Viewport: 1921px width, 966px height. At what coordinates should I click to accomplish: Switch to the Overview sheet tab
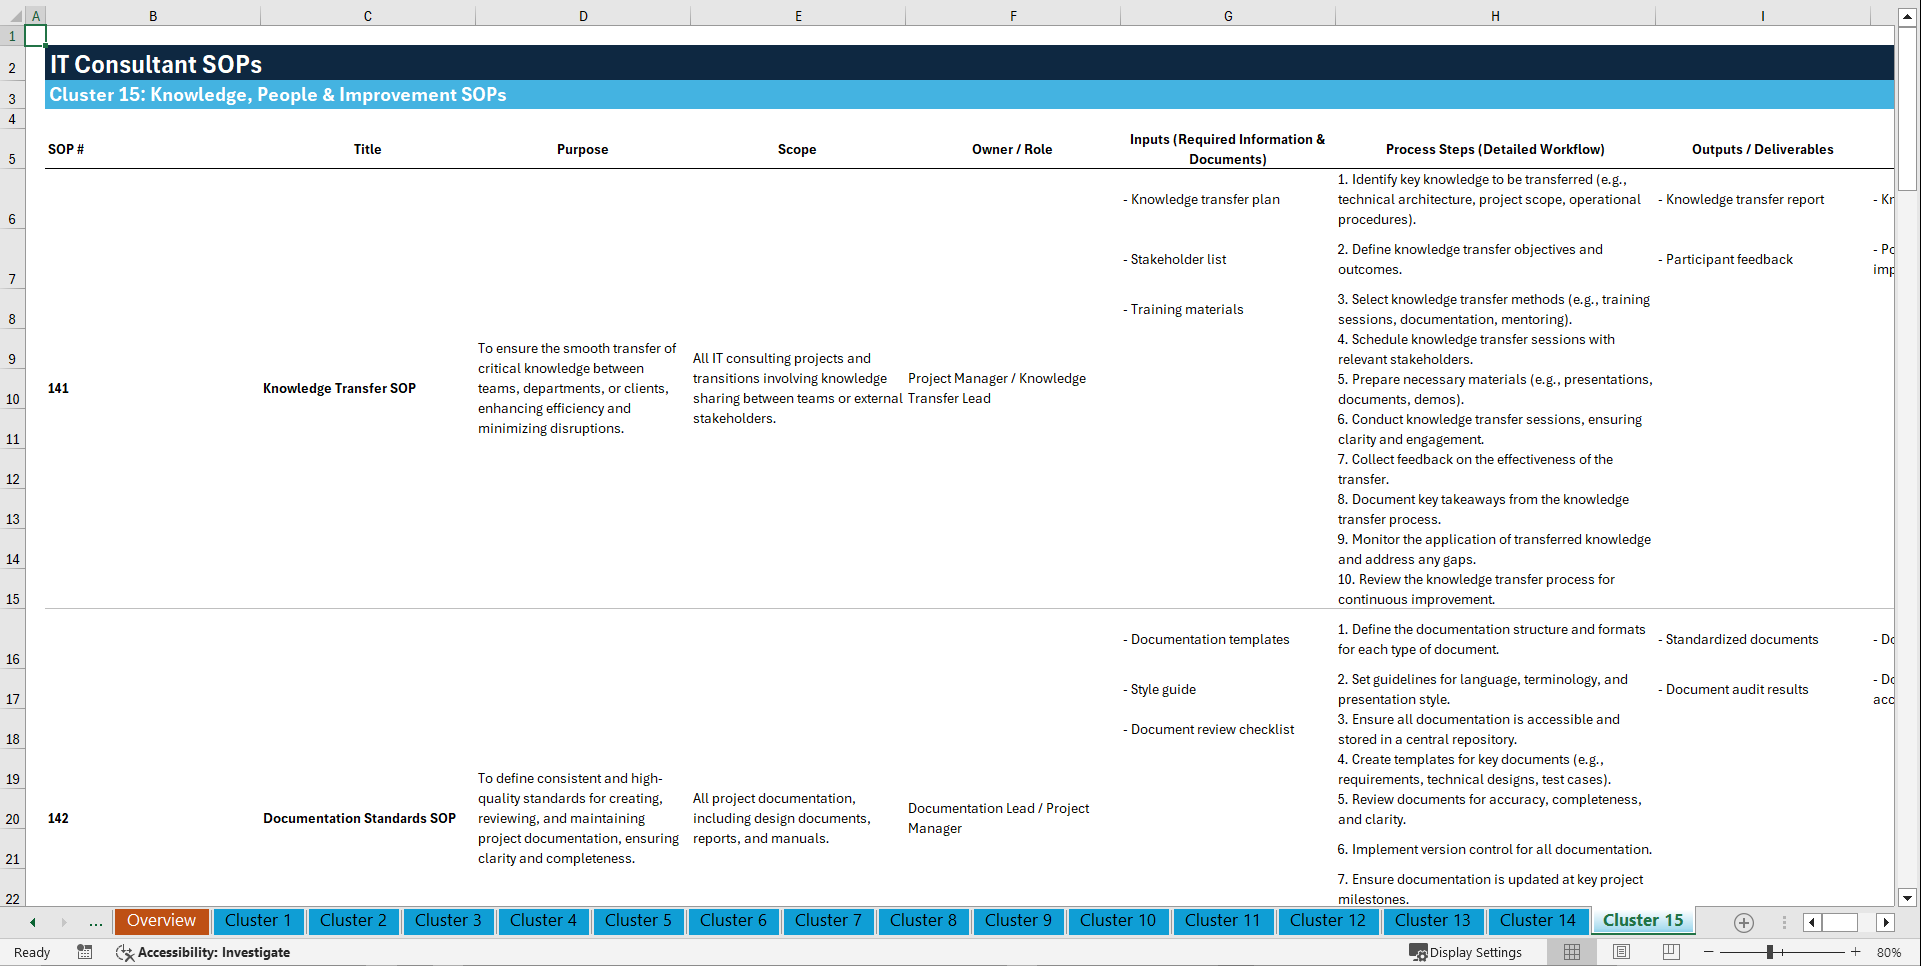pos(161,920)
